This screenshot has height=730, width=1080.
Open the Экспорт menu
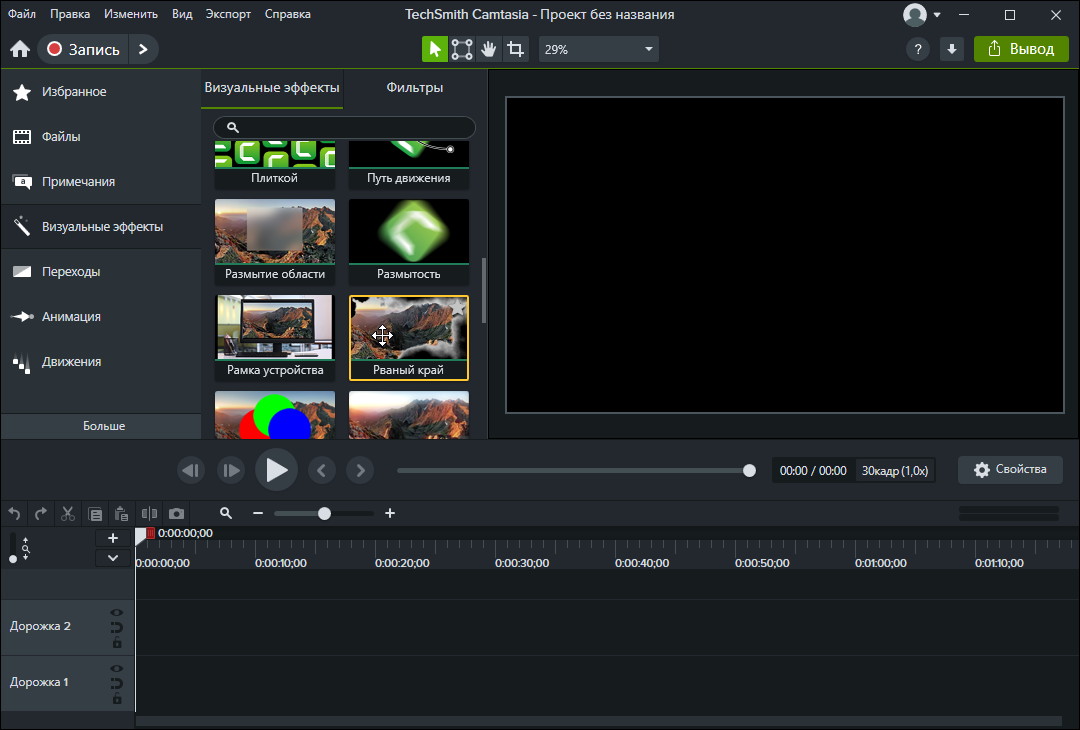click(x=228, y=14)
